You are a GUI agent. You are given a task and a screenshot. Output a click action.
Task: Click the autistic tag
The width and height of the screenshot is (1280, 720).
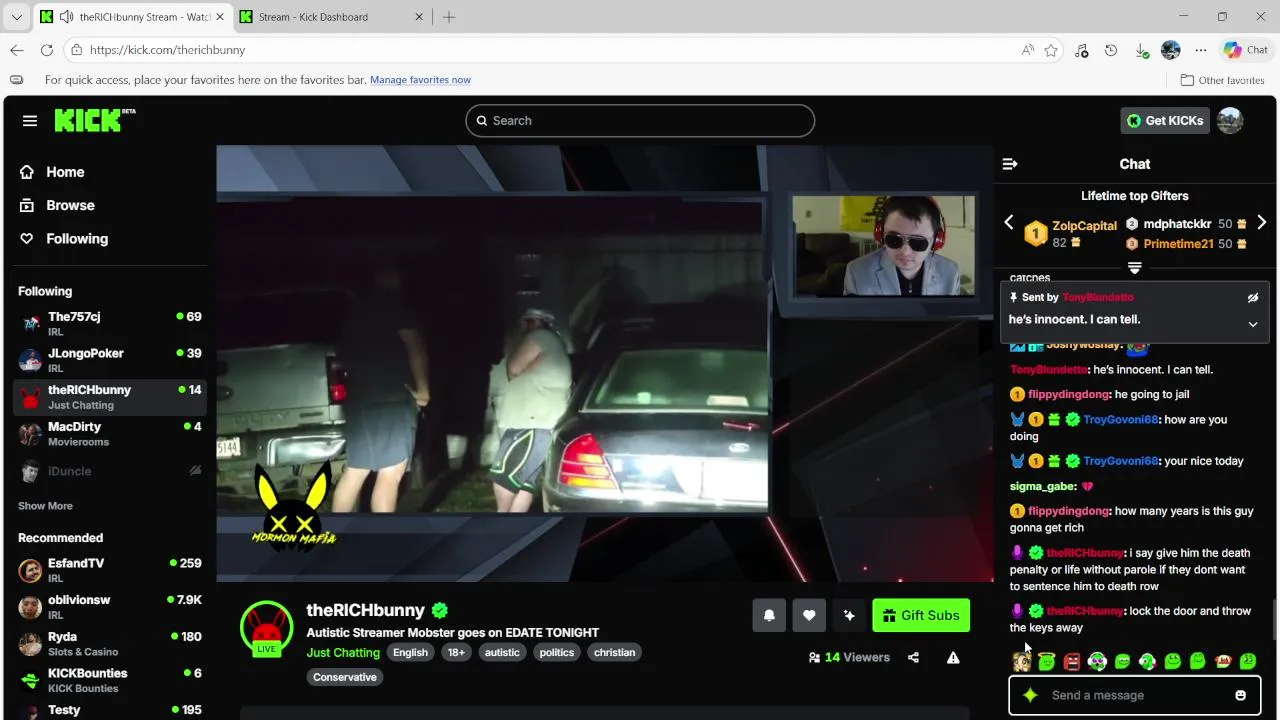[x=502, y=653]
